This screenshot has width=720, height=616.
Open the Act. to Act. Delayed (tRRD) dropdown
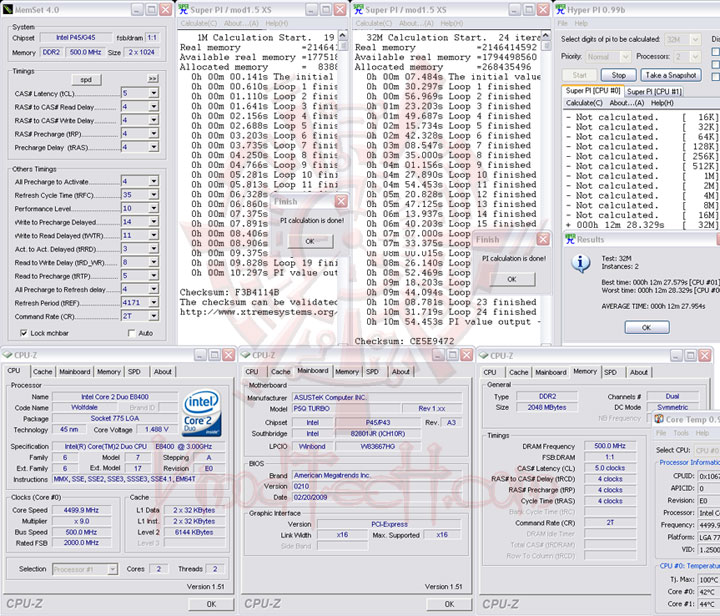coord(153,249)
